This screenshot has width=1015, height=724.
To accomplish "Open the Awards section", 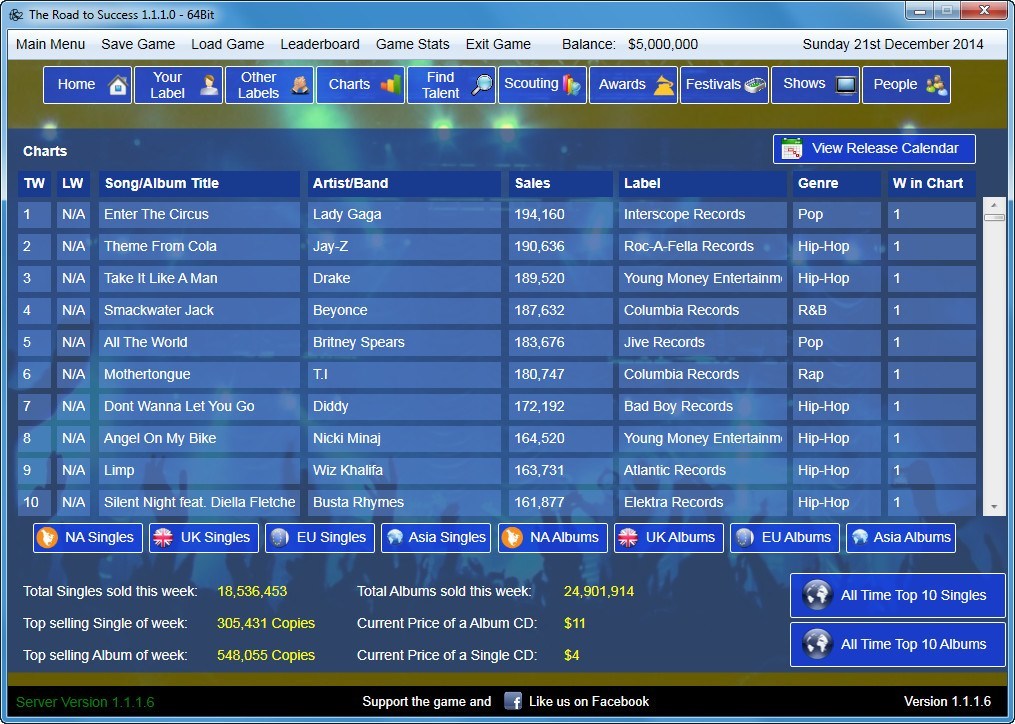I will coord(633,85).
